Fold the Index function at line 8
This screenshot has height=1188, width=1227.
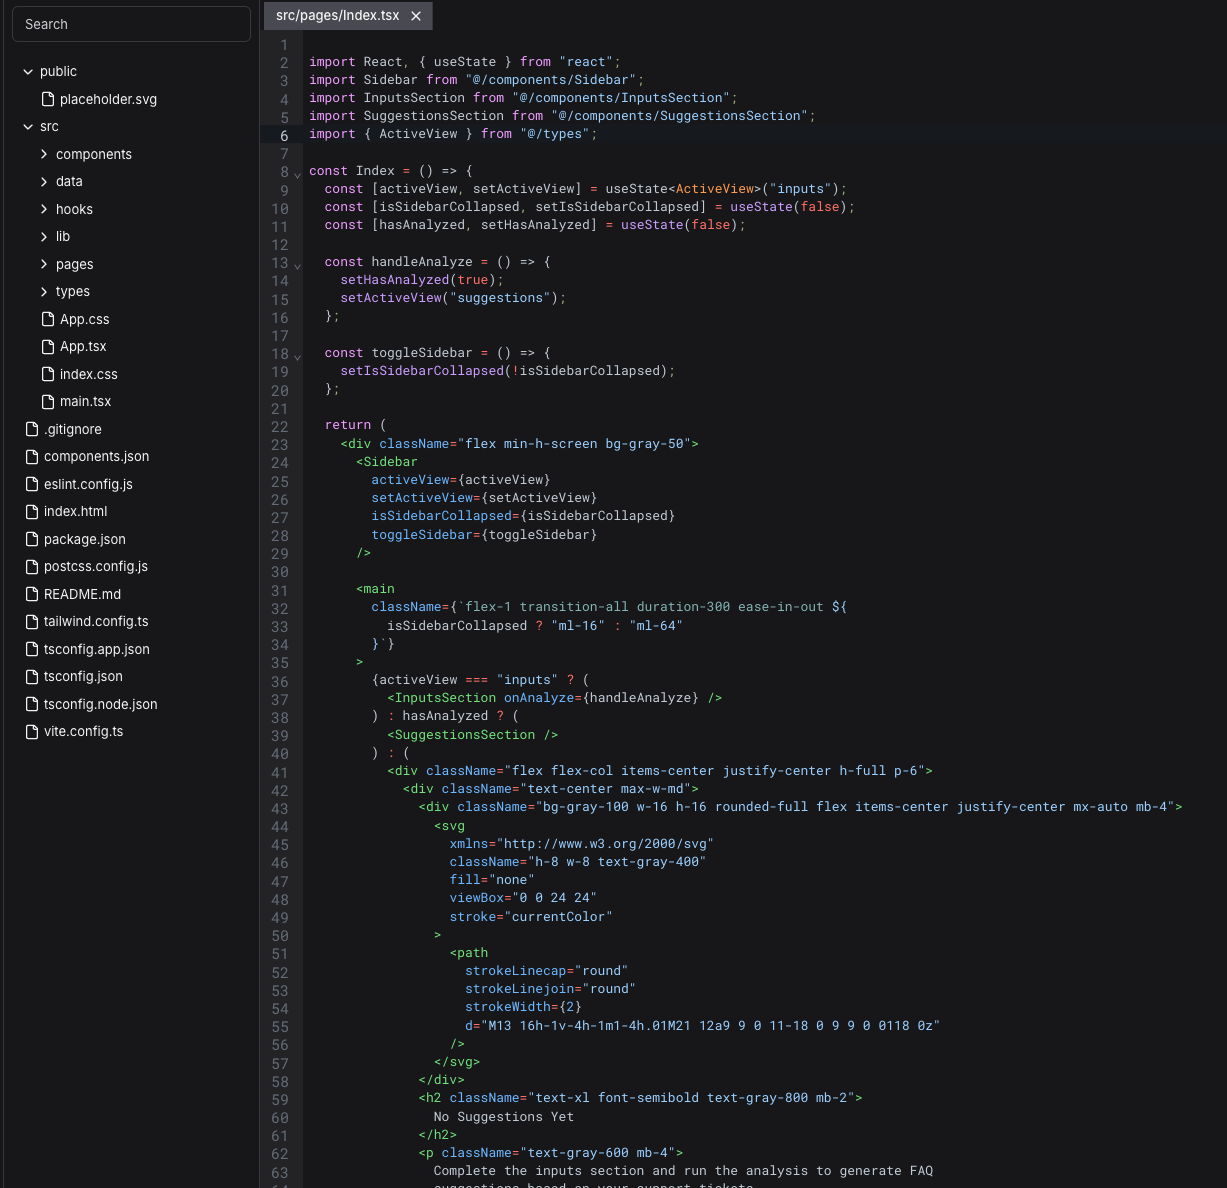click(297, 174)
